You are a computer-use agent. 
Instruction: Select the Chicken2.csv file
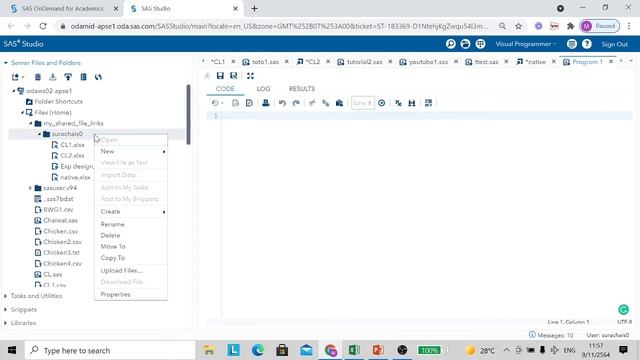(x=62, y=242)
